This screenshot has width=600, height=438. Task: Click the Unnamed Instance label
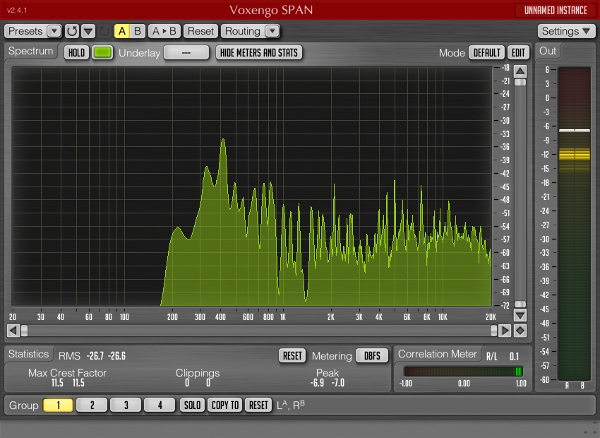coord(556,10)
